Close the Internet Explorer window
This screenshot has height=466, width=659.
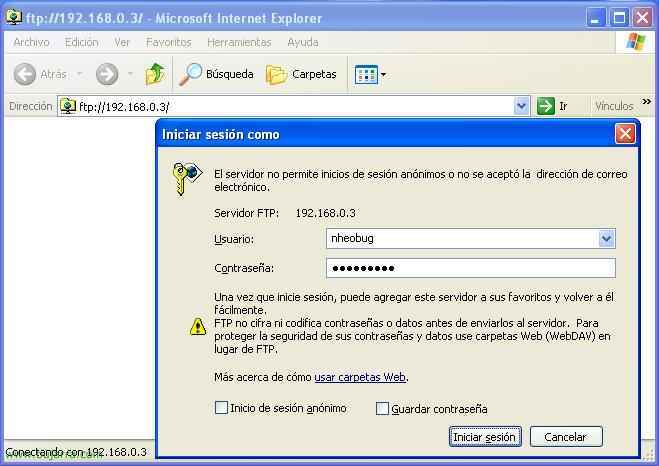pyautogui.click(x=643, y=18)
